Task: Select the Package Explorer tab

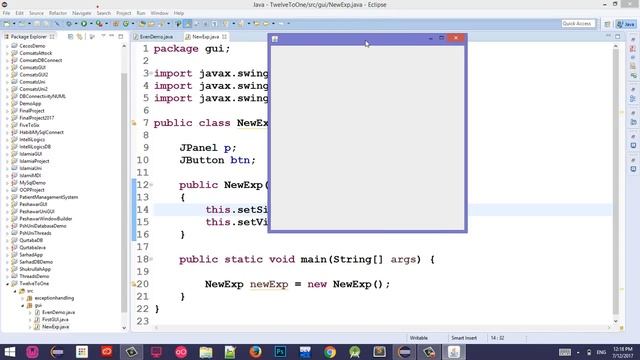Action: (x=29, y=37)
